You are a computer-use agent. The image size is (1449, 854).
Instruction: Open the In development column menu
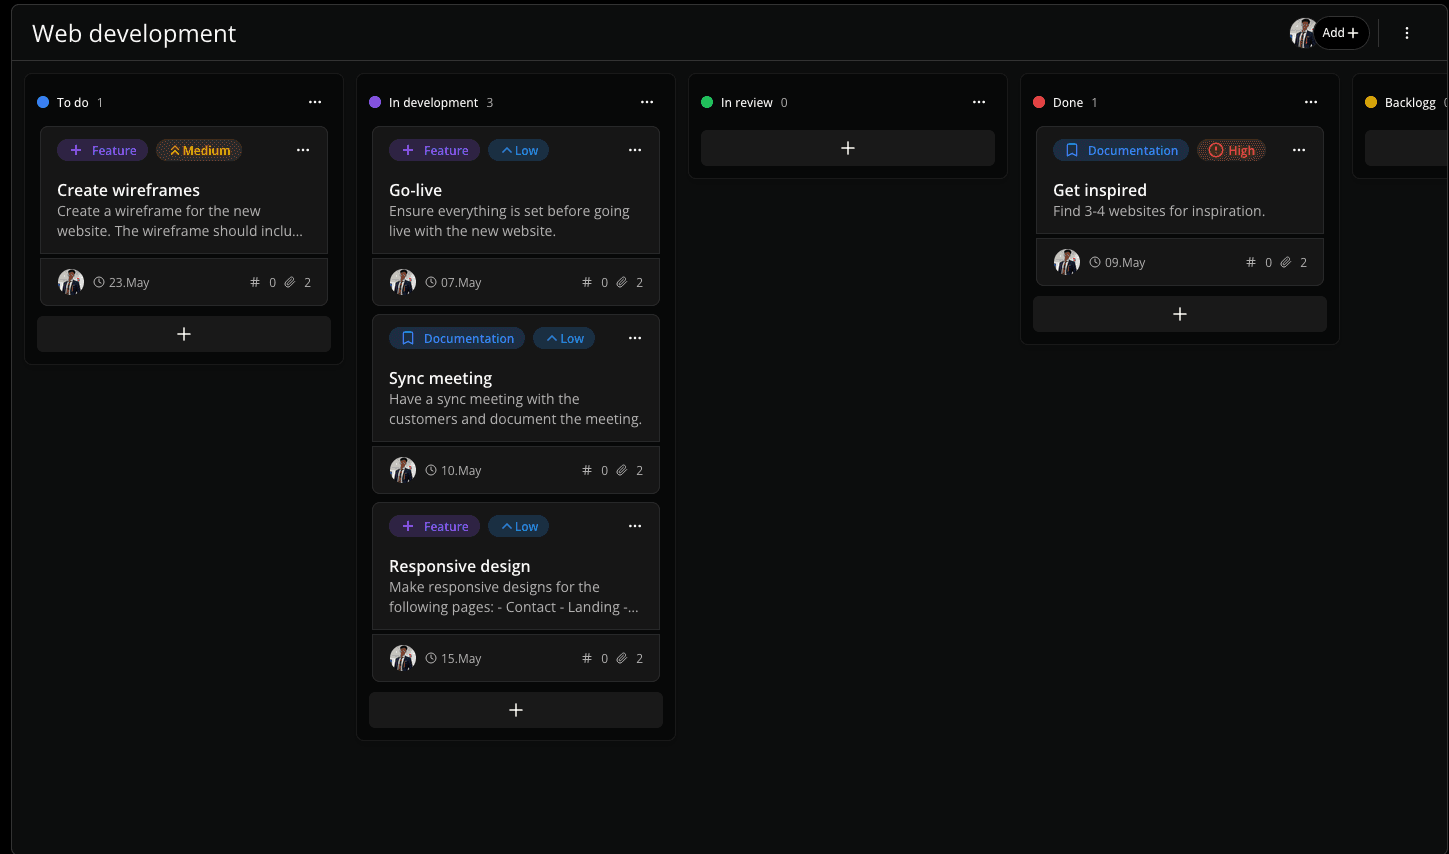coord(647,102)
